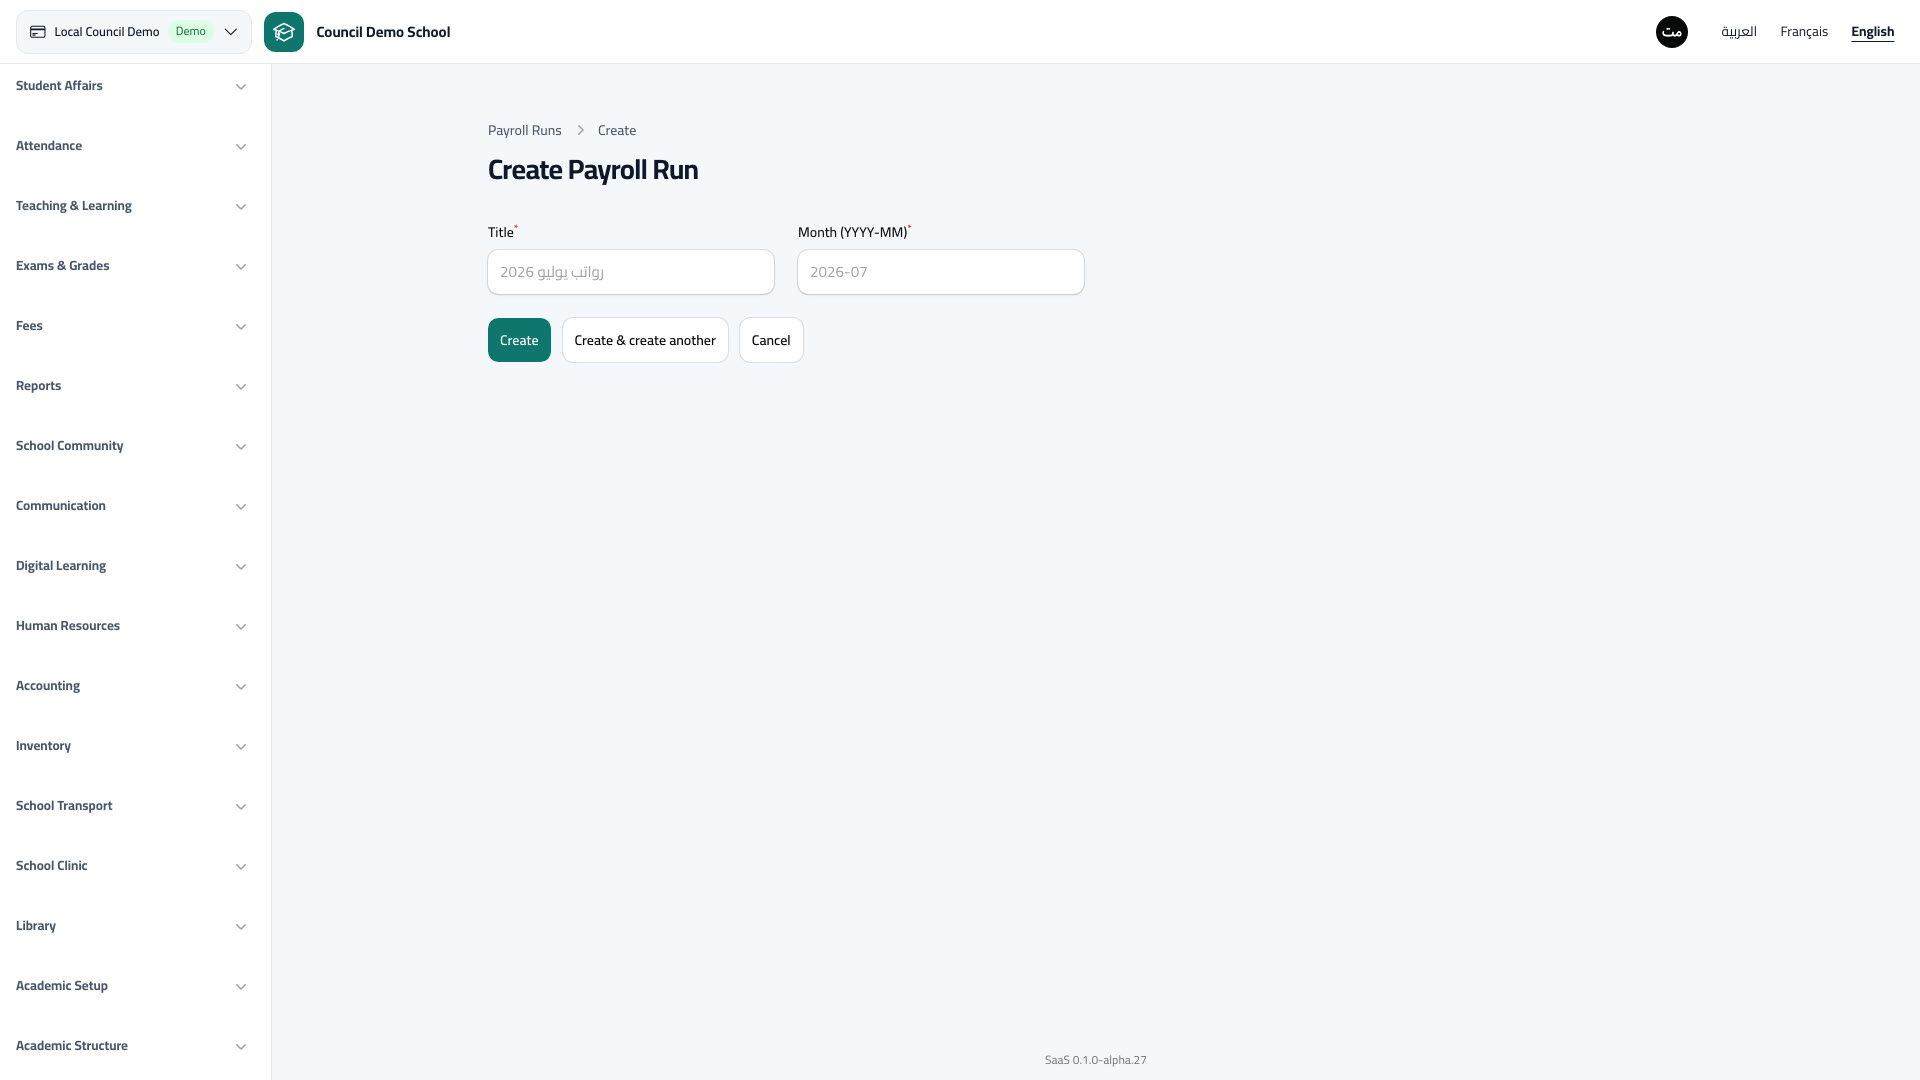This screenshot has width=1920, height=1080.
Task: Expand the Teaching & Learning section chevron
Action: (x=241, y=207)
